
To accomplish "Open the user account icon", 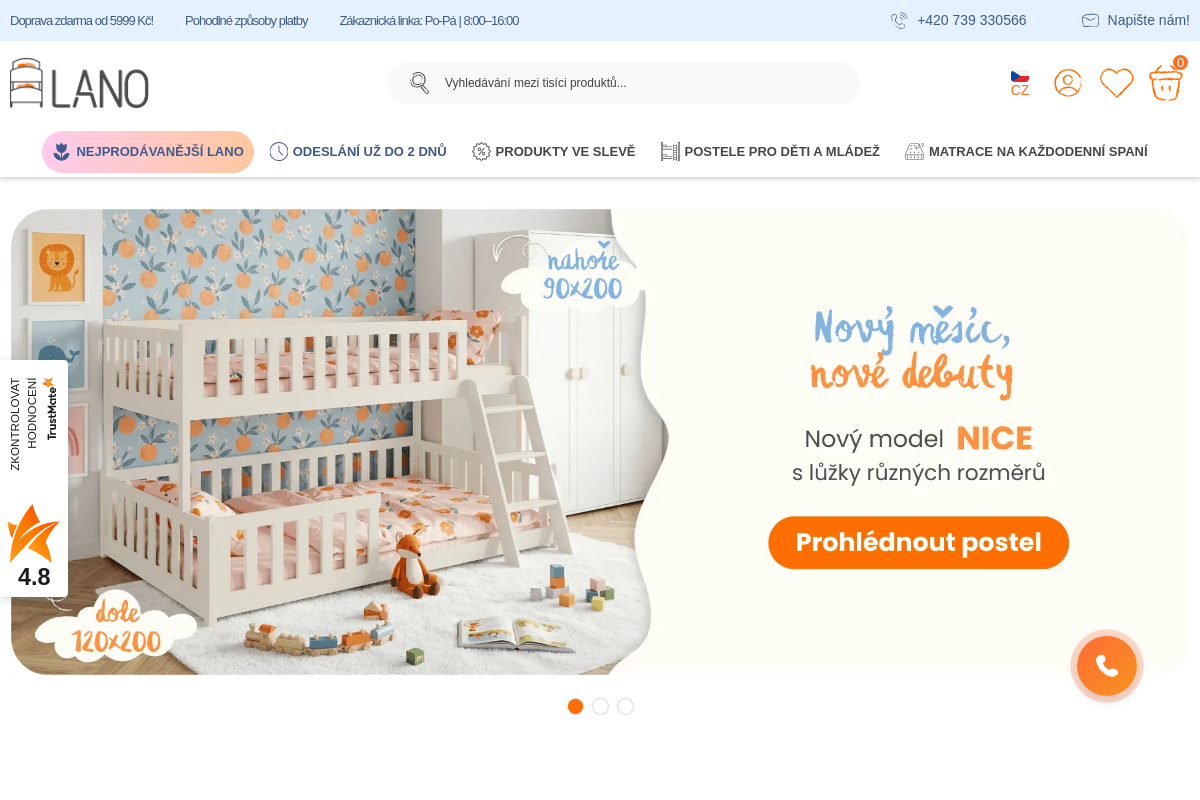I will coord(1068,83).
